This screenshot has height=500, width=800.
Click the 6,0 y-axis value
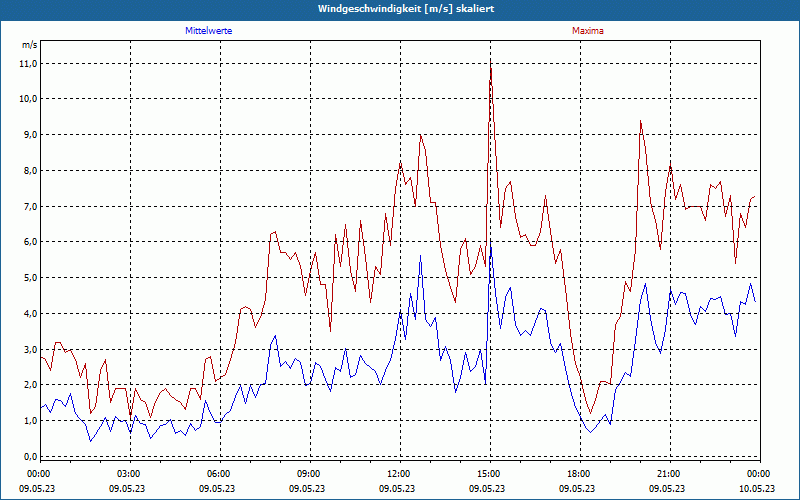(31, 242)
